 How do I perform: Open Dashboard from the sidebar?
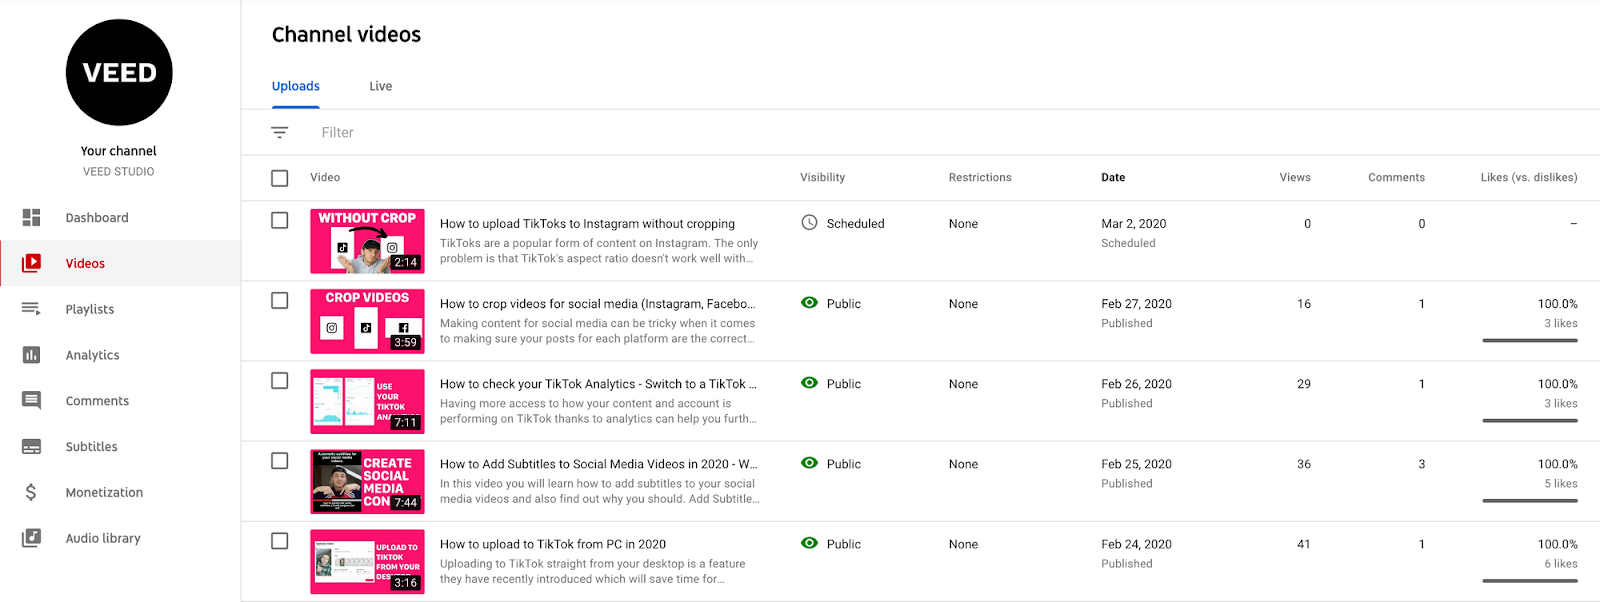point(120,217)
